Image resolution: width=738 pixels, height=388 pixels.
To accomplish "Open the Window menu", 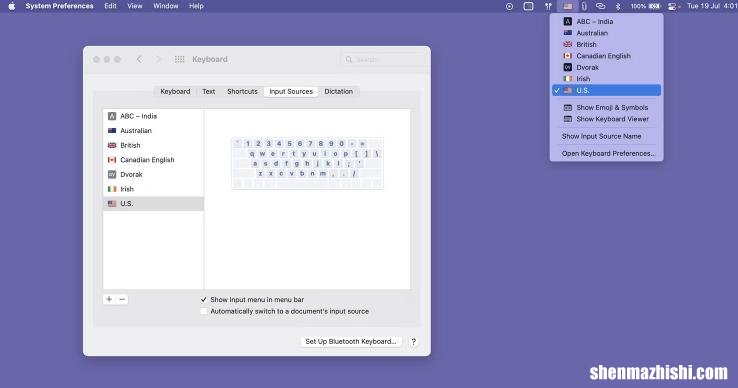I will (166, 6).
